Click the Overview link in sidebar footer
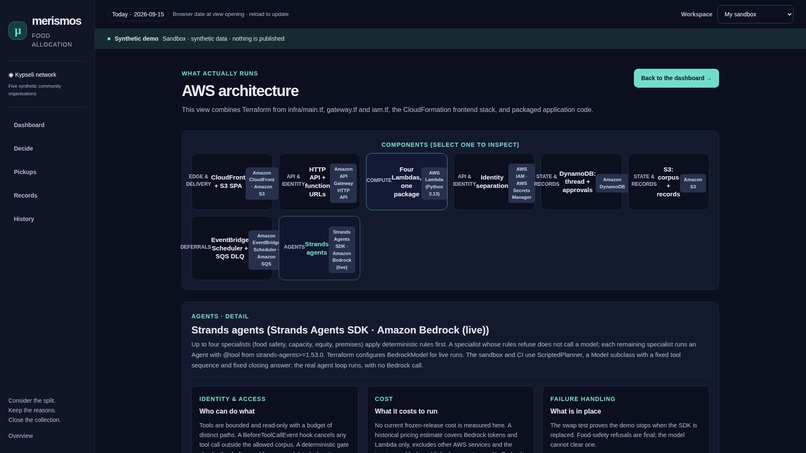Screen dimensions: 806x453 (x=21, y=436)
